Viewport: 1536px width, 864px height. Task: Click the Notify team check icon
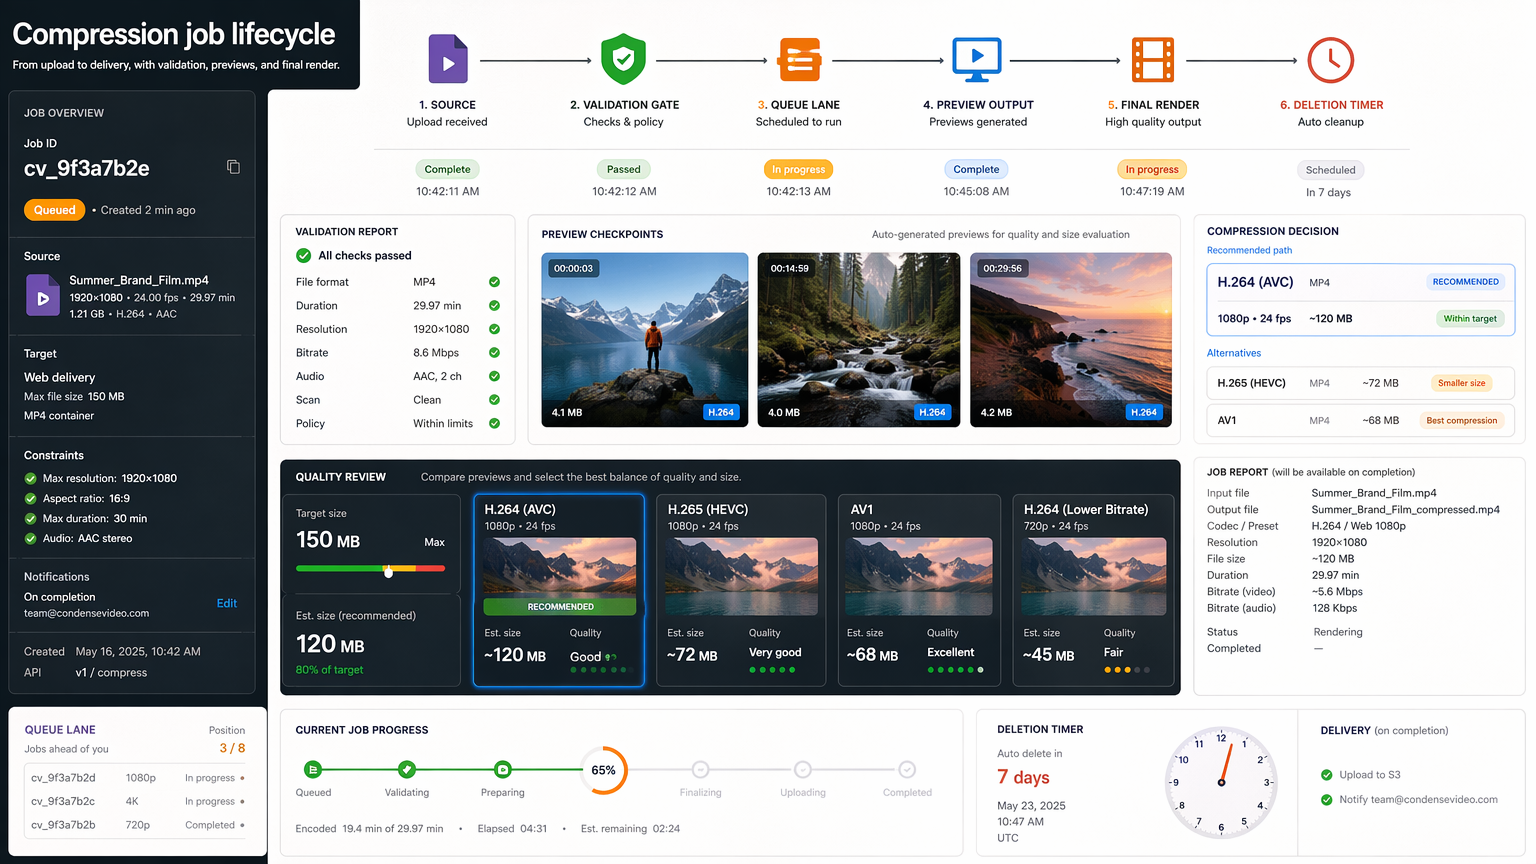[1327, 800]
